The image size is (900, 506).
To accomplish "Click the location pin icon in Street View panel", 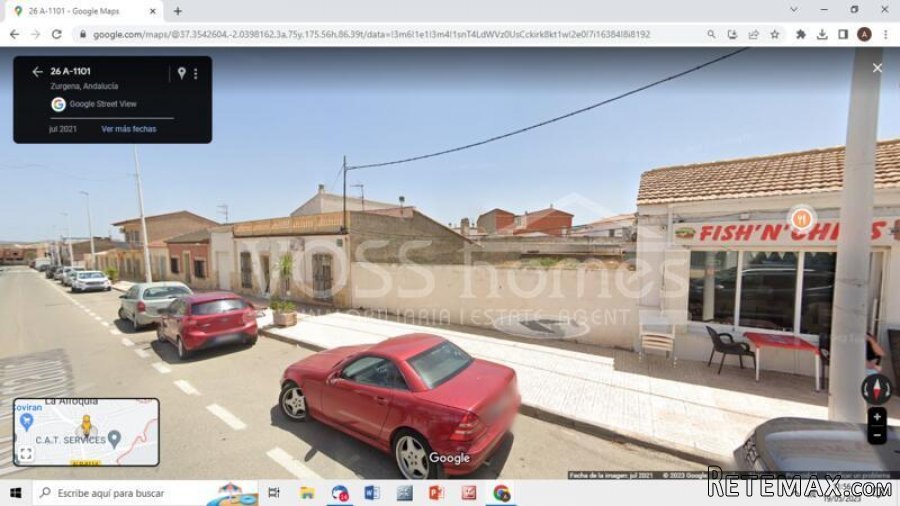I will pyautogui.click(x=181, y=73).
